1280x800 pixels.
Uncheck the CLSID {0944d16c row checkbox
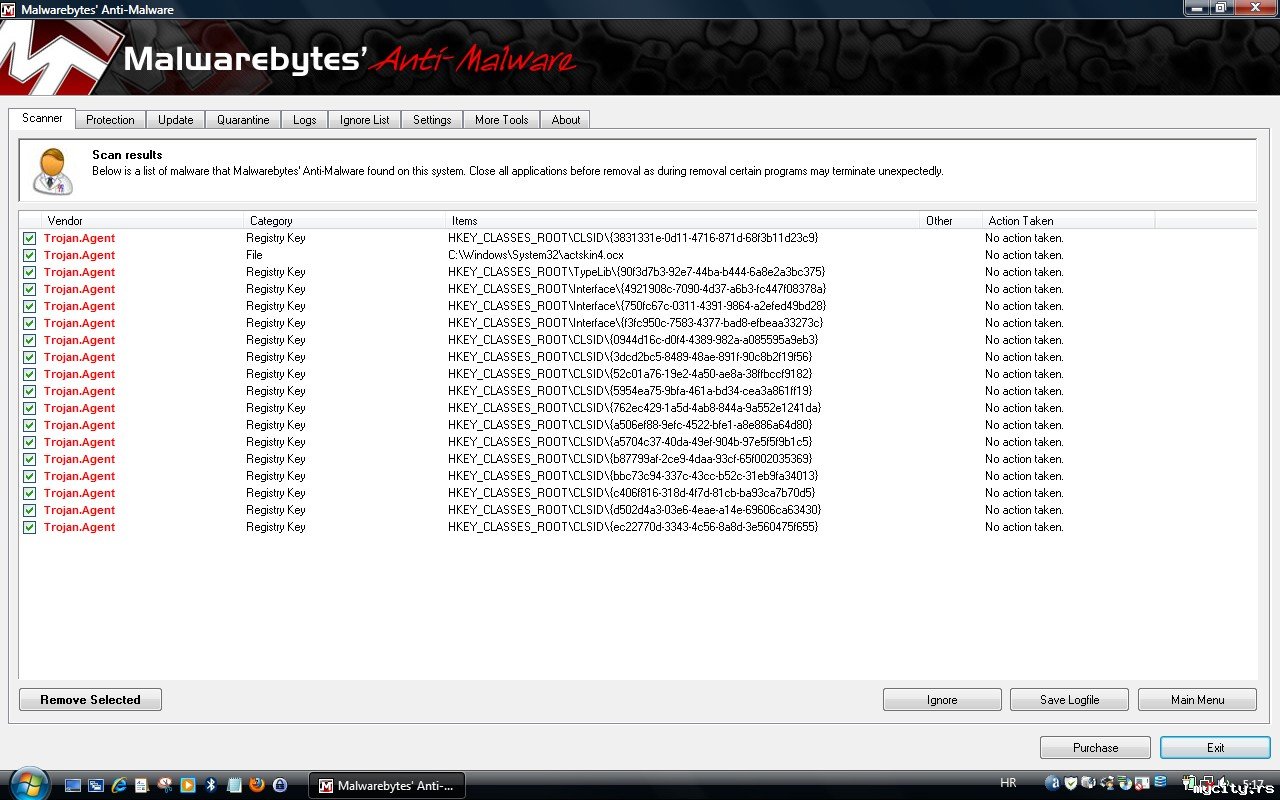[30, 340]
